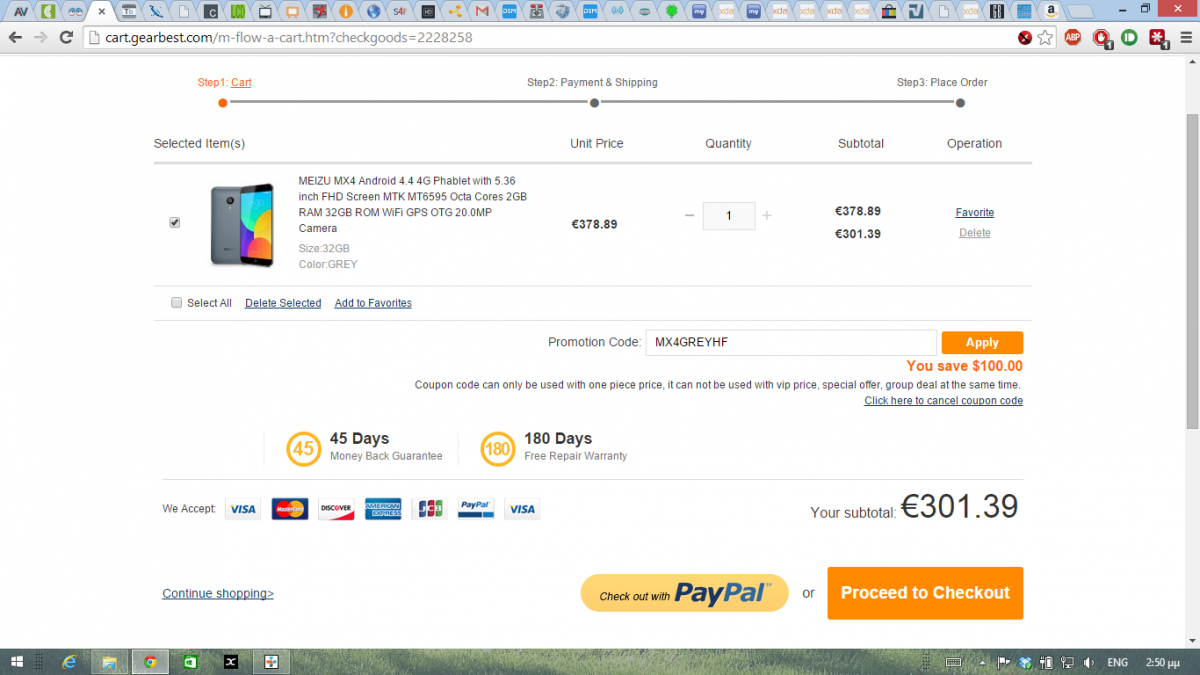Click the Delete Selected link
Image resolution: width=1200 pixels, height=675 pixels.
click(283, 303)
